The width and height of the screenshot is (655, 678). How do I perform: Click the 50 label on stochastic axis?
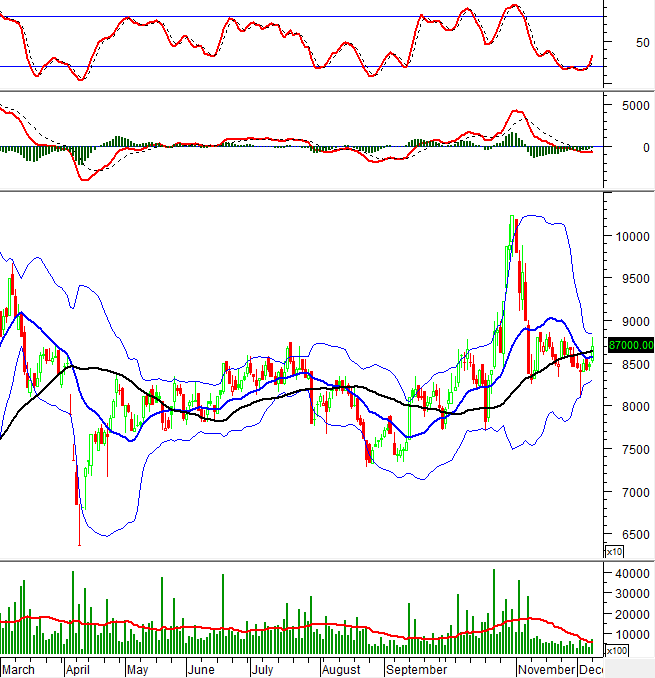tap(627, 43)
